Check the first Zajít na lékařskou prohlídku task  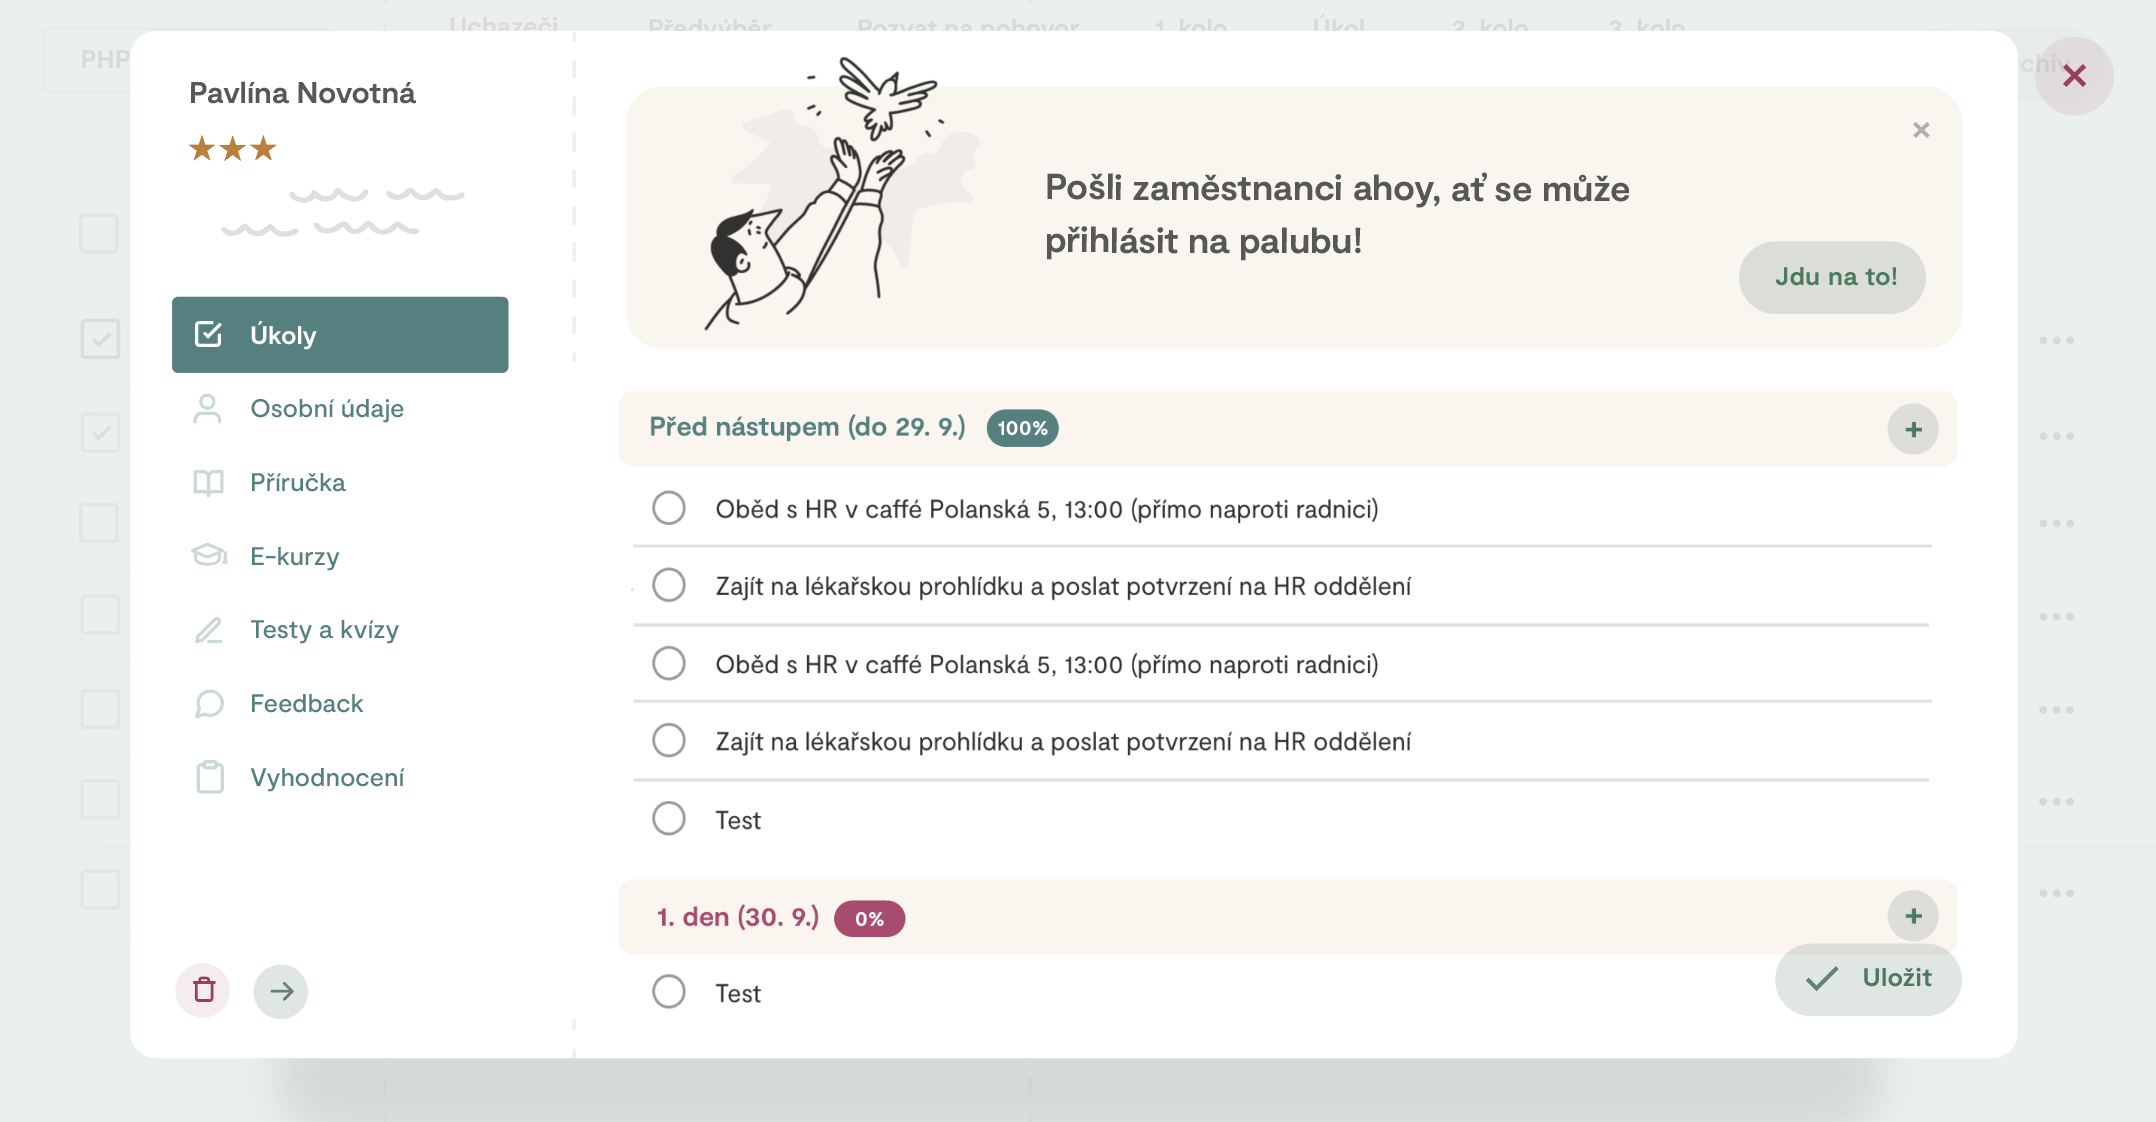[669, 585]
